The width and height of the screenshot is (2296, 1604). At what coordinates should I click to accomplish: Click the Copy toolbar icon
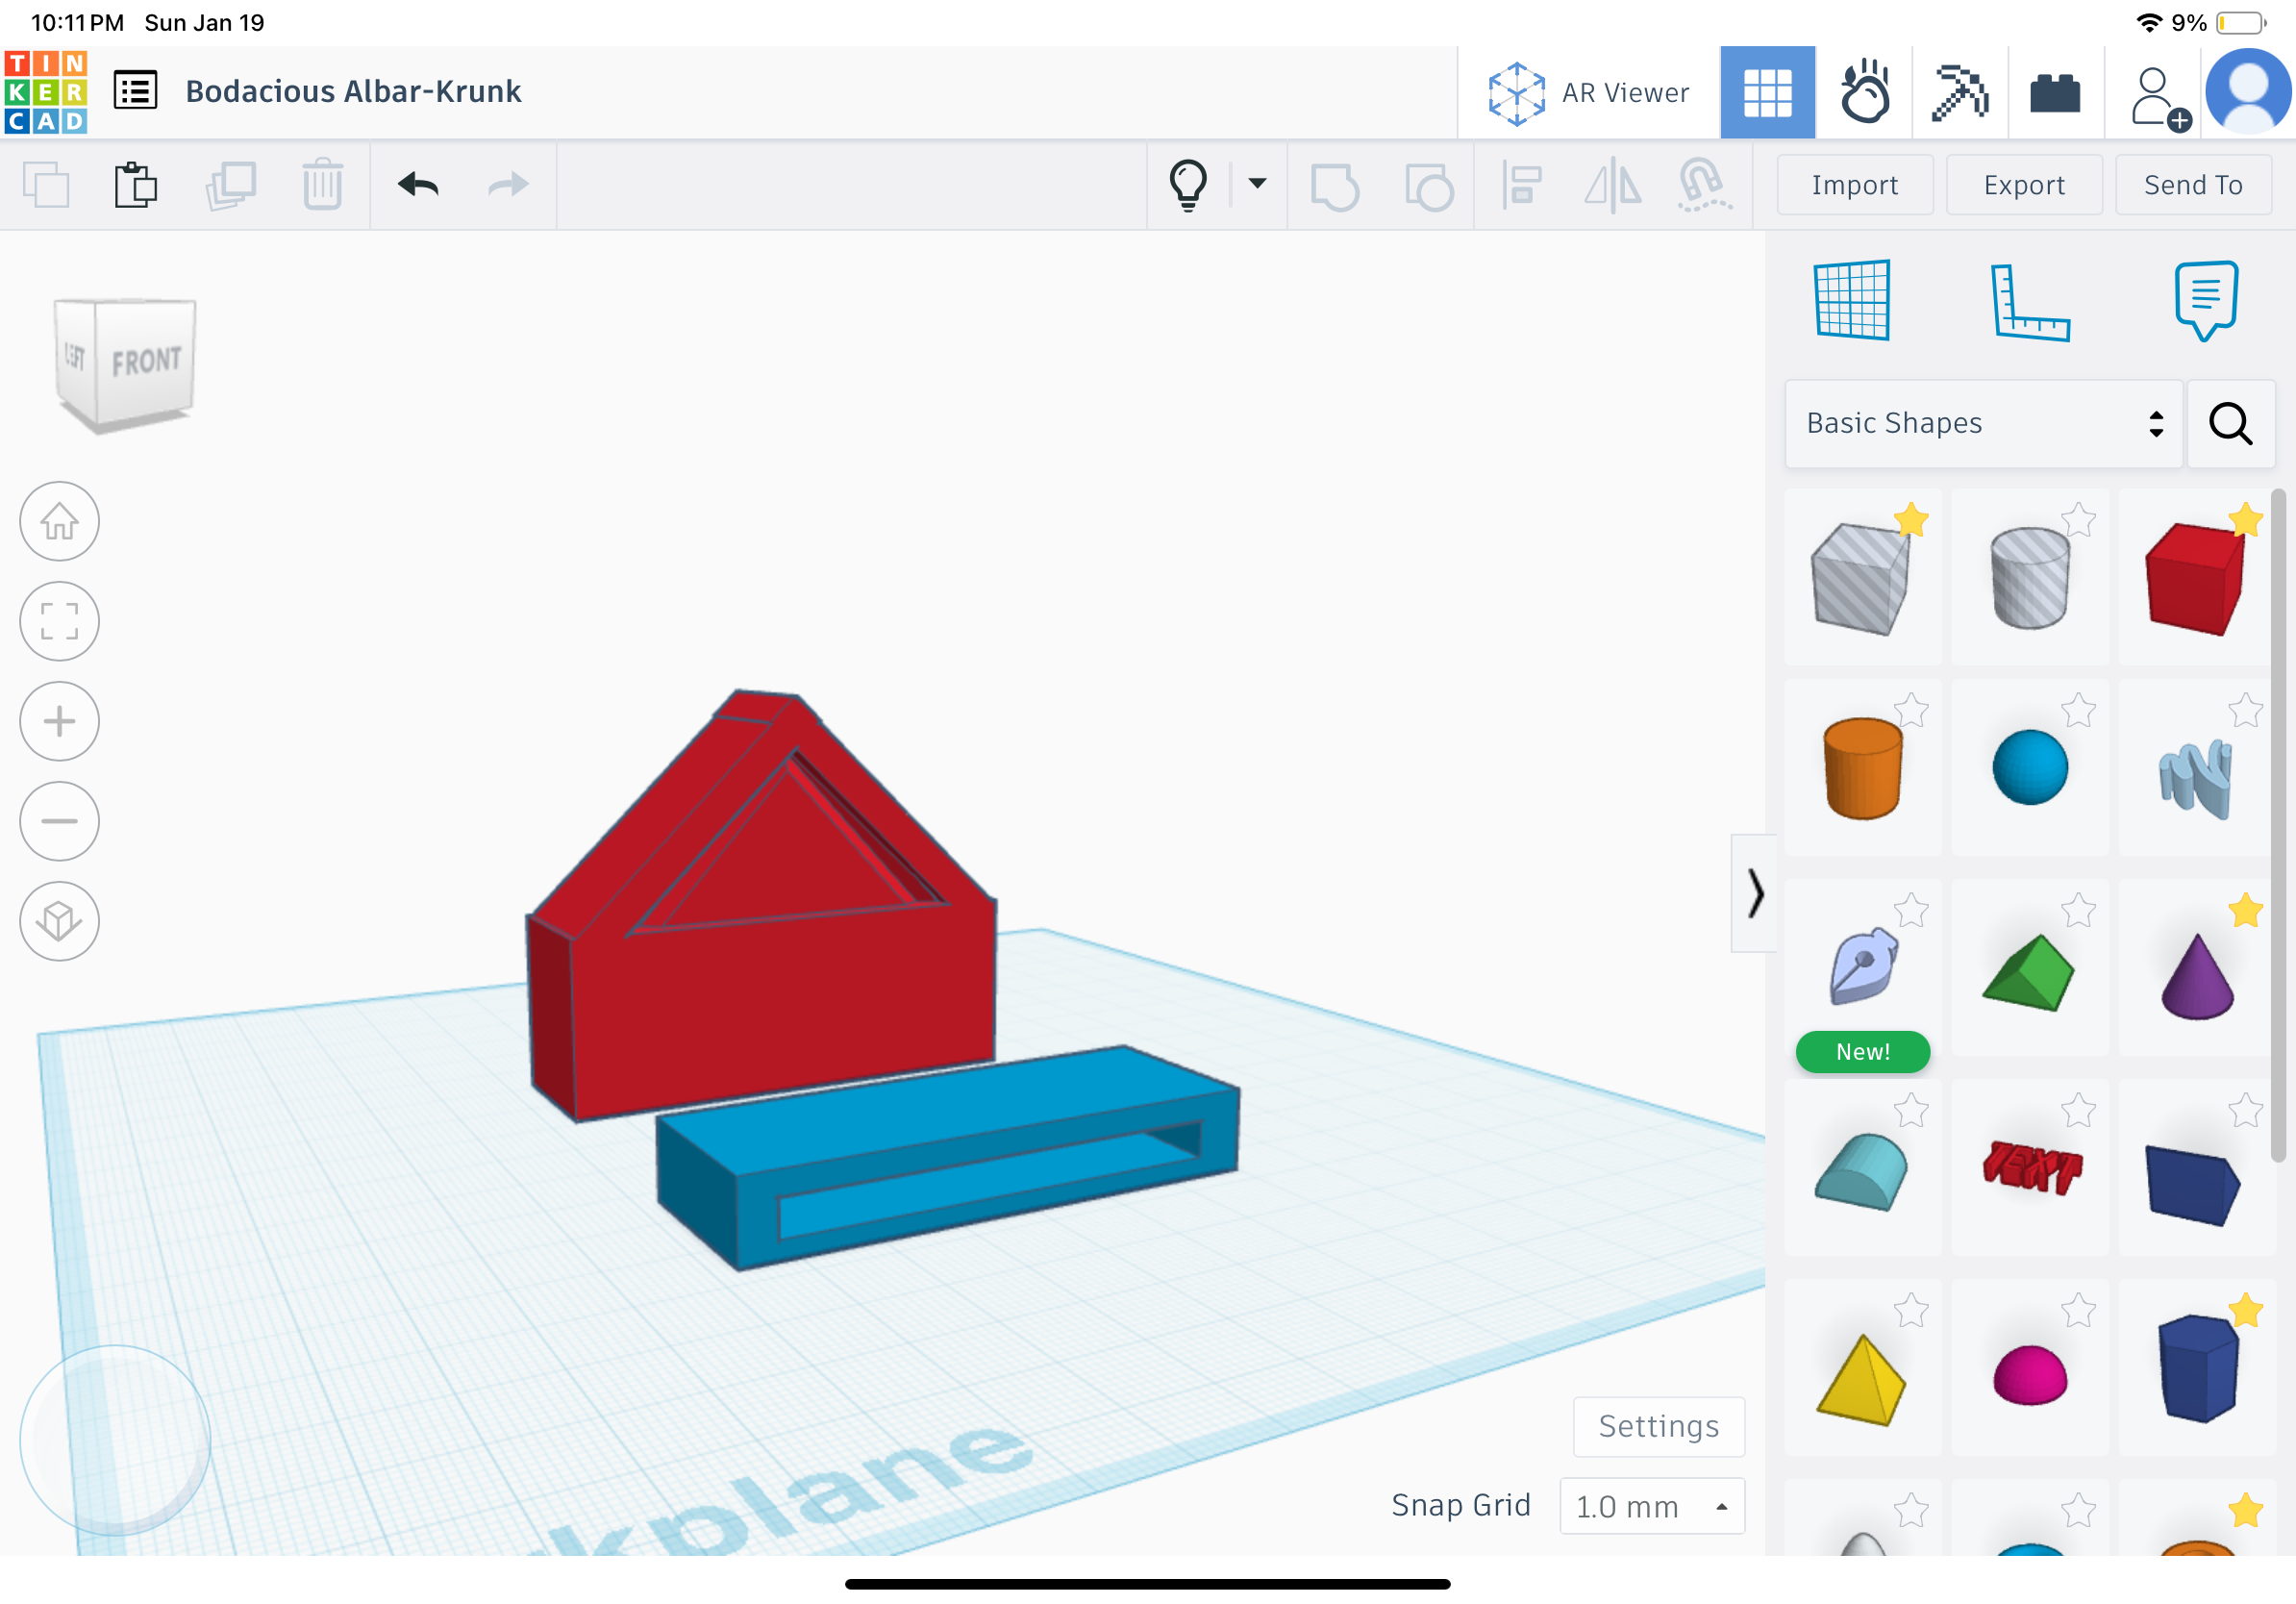(x=46, y=185)
